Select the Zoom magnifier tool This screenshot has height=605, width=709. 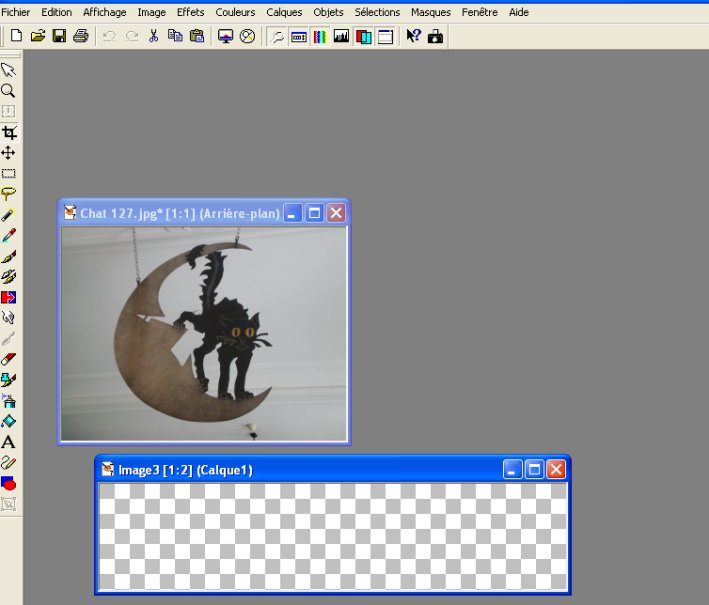click(x=9, y=91)
